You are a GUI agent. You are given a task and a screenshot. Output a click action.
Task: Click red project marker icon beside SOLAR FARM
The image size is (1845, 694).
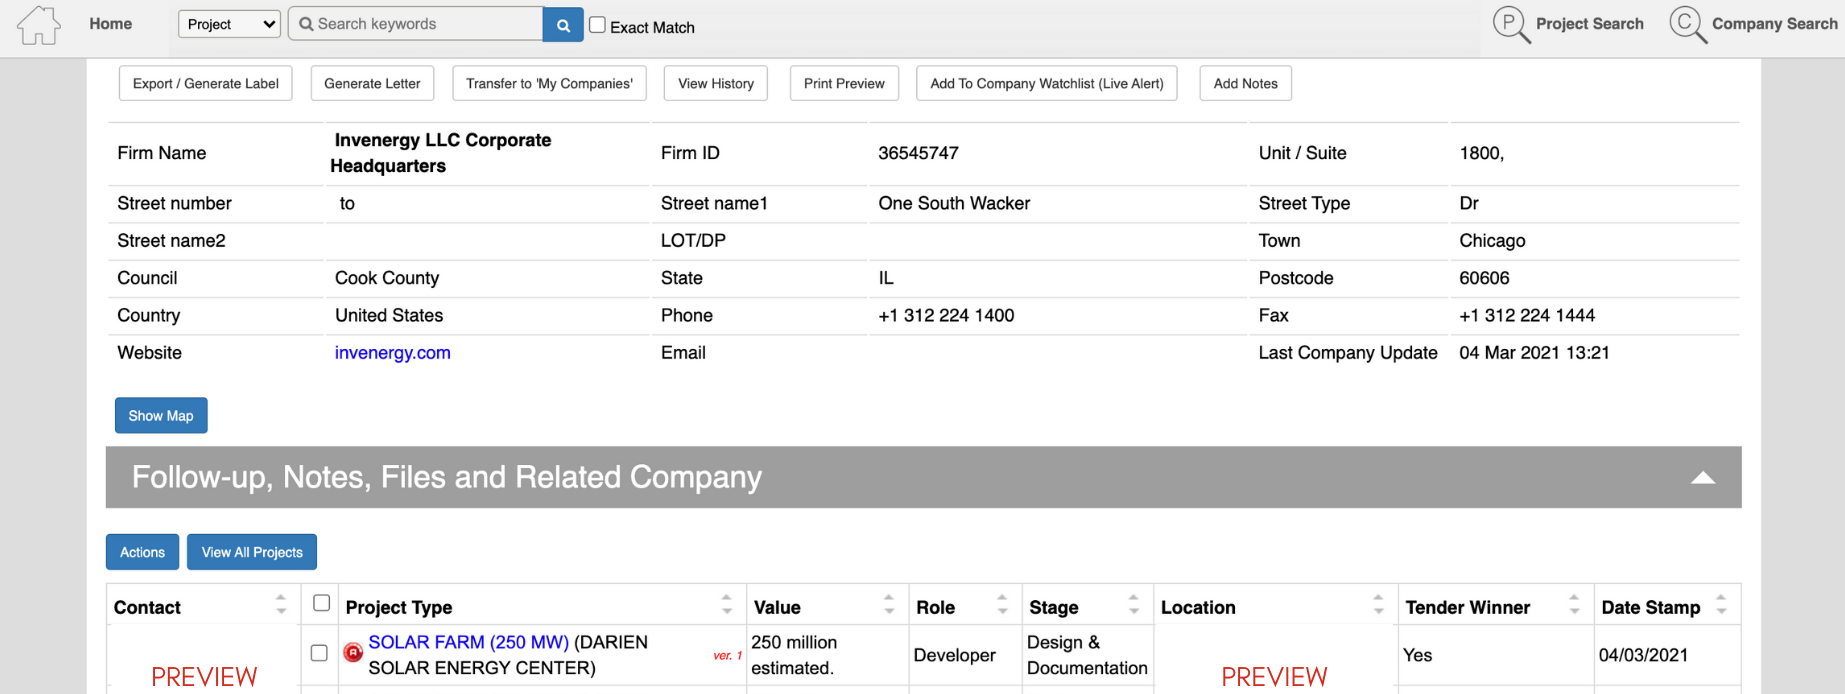click(353, 653)
